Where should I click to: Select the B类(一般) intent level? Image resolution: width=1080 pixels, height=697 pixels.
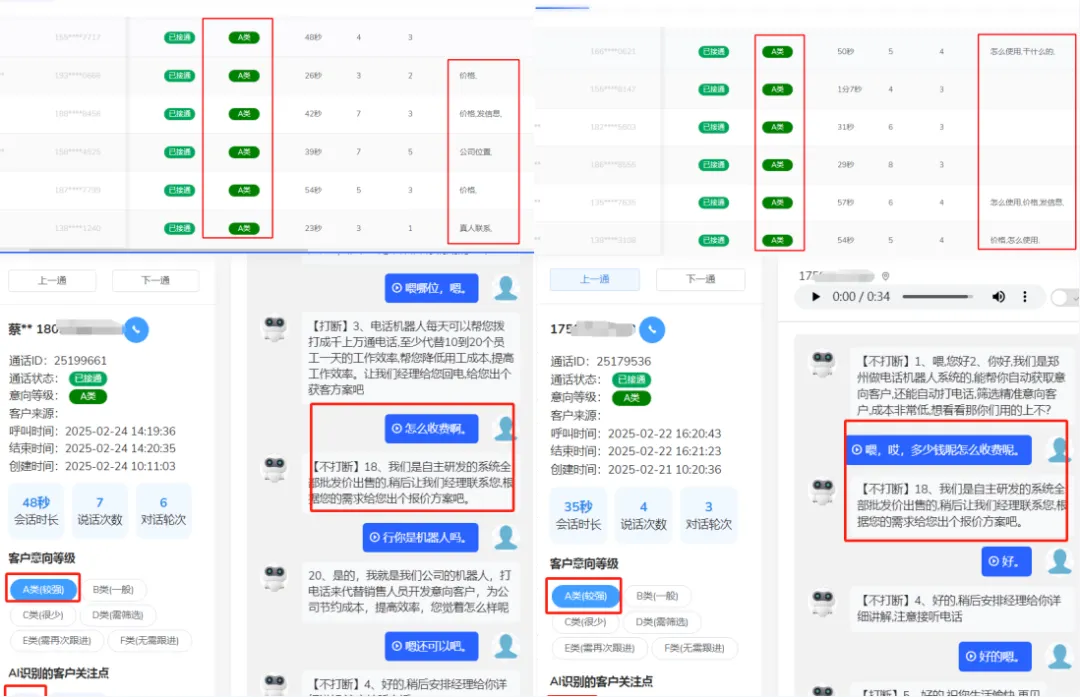click(113, 589)
